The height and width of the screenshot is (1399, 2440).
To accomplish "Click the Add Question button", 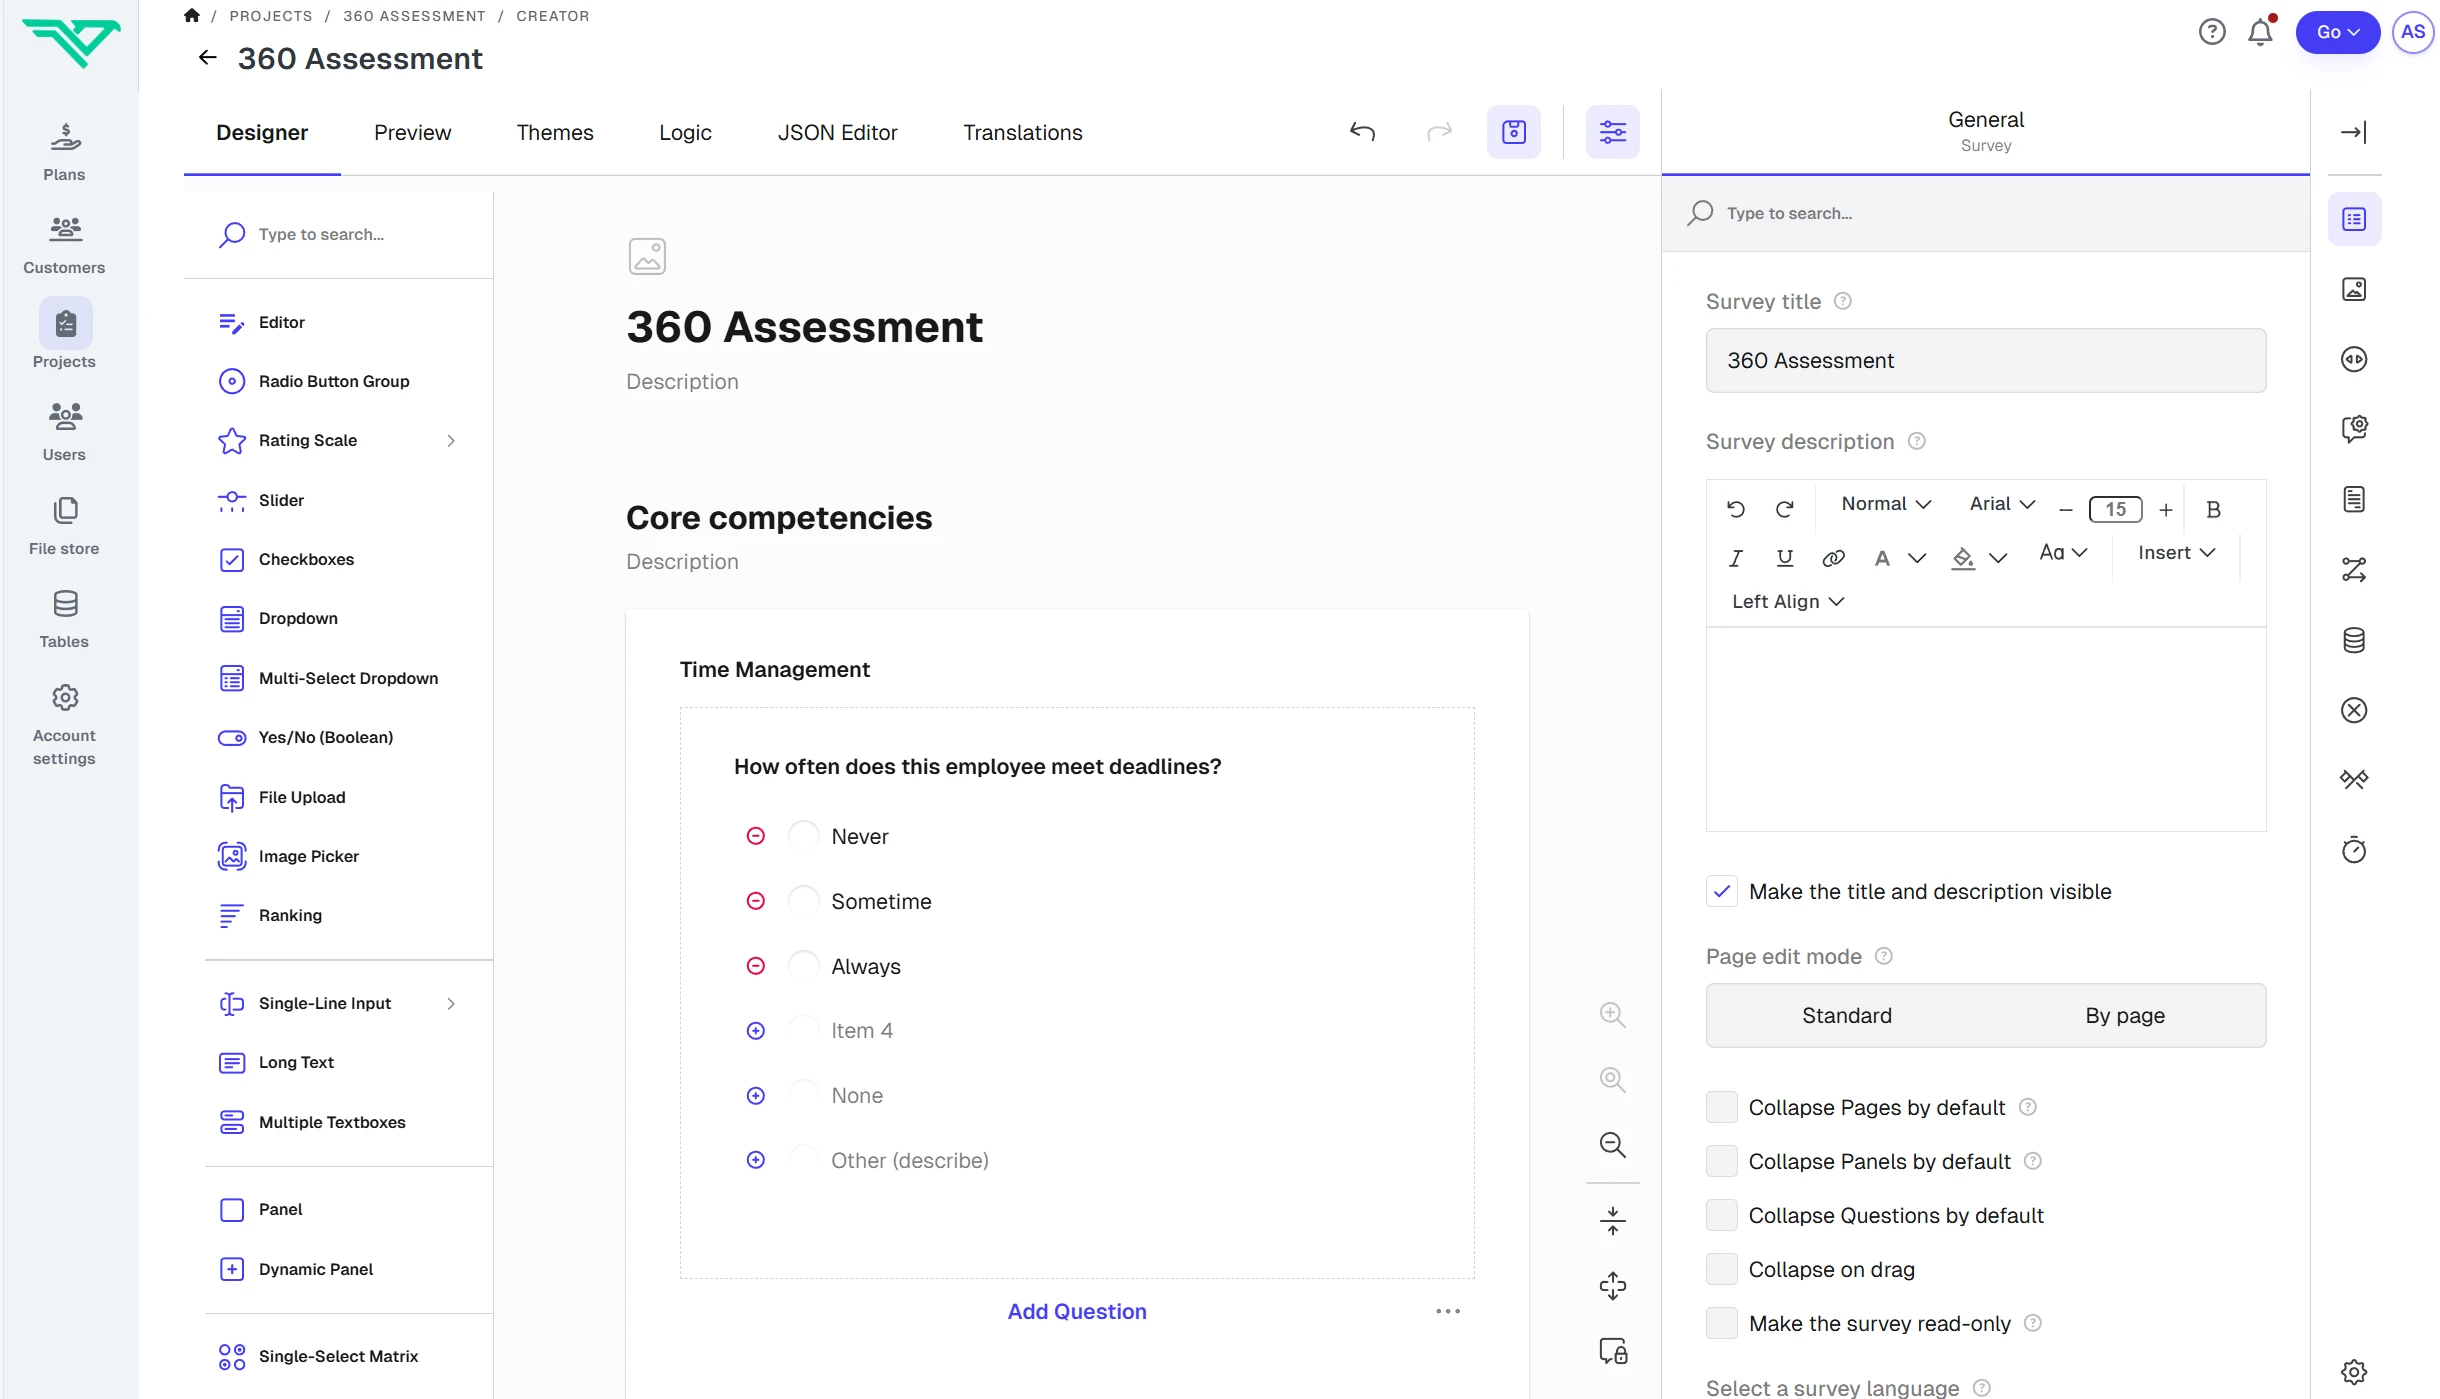I will click(x=1076, y=1311).
